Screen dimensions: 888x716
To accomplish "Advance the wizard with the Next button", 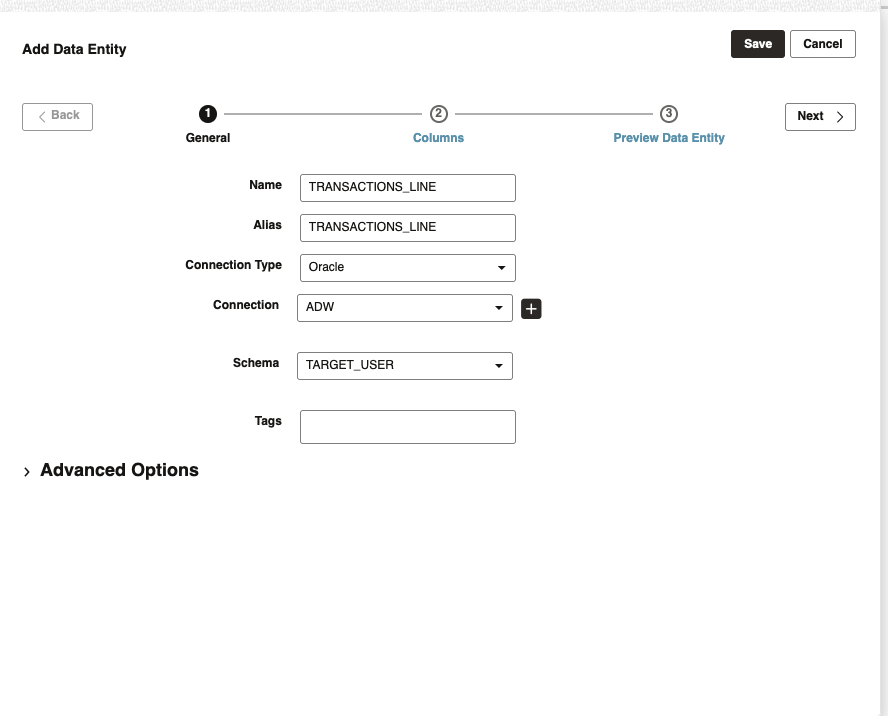I will tap(819, 116).
